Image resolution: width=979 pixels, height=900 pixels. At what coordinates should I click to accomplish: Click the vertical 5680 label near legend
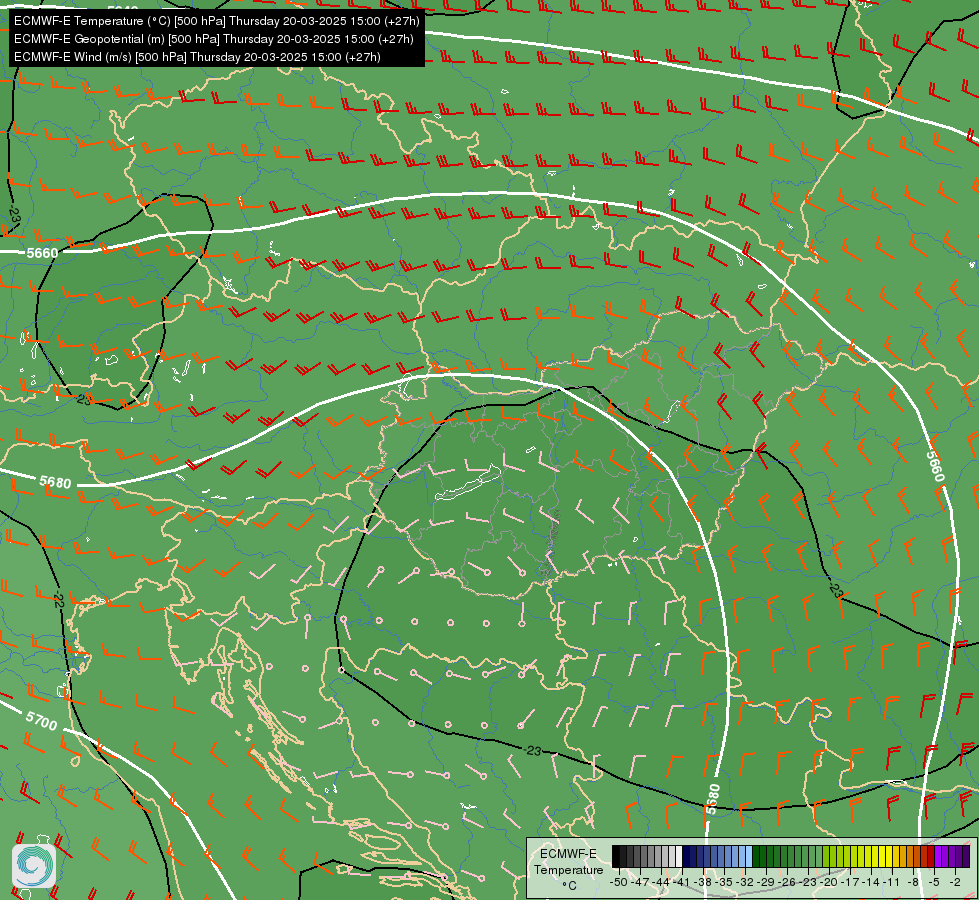tap(713, 799)
